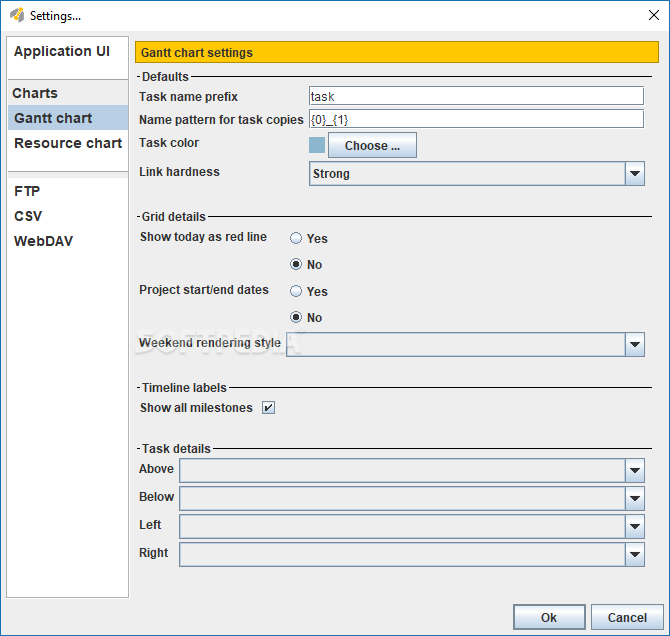Click the GanttProject icon in title bar
The width and height of the screenshot is (670, 636).
coord(17,15)
